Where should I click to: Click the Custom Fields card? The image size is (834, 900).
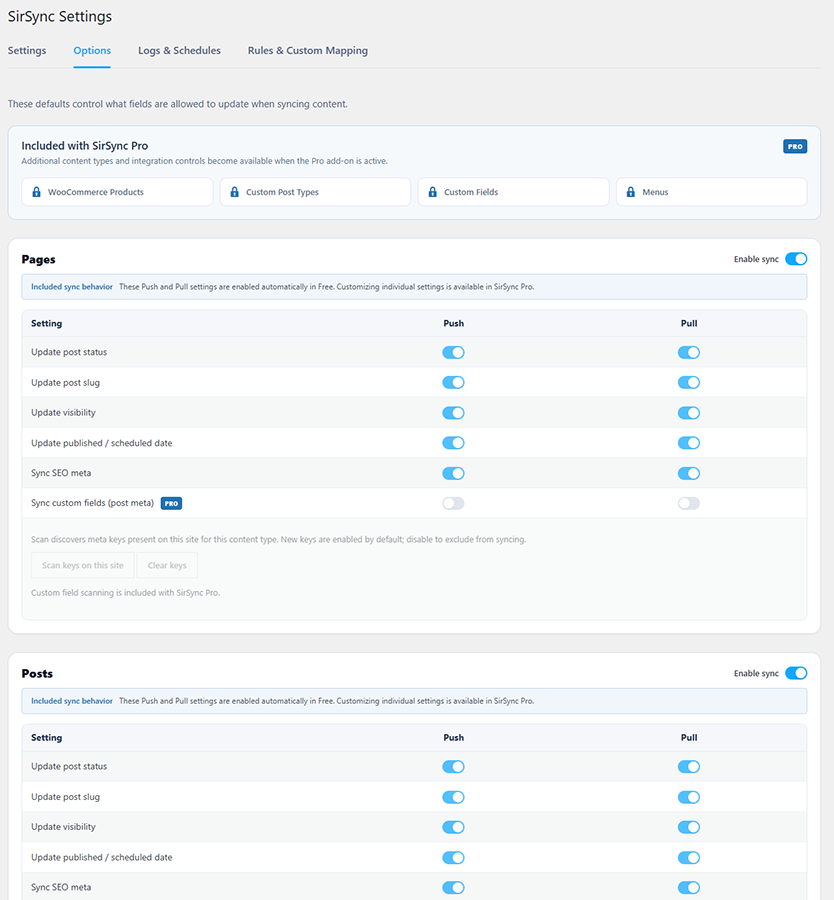click(513, 192)
